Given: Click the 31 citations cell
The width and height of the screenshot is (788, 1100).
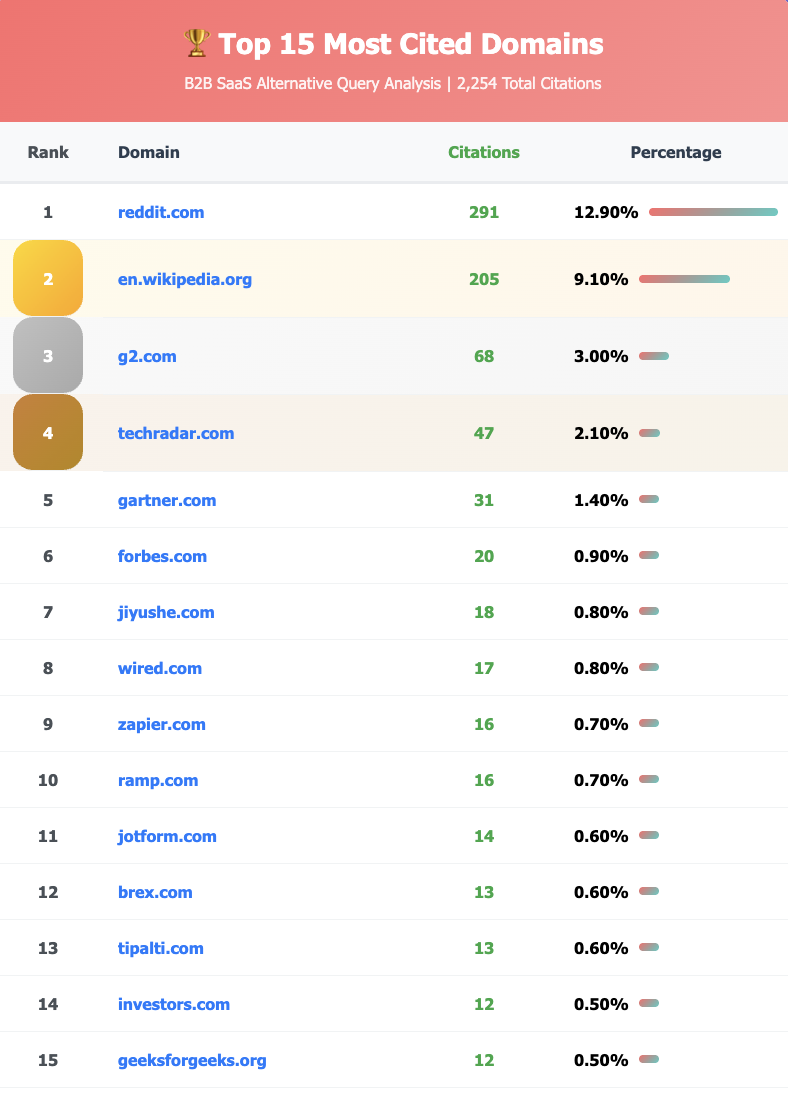Looking at the screenshot, I should tap(483, 500).
